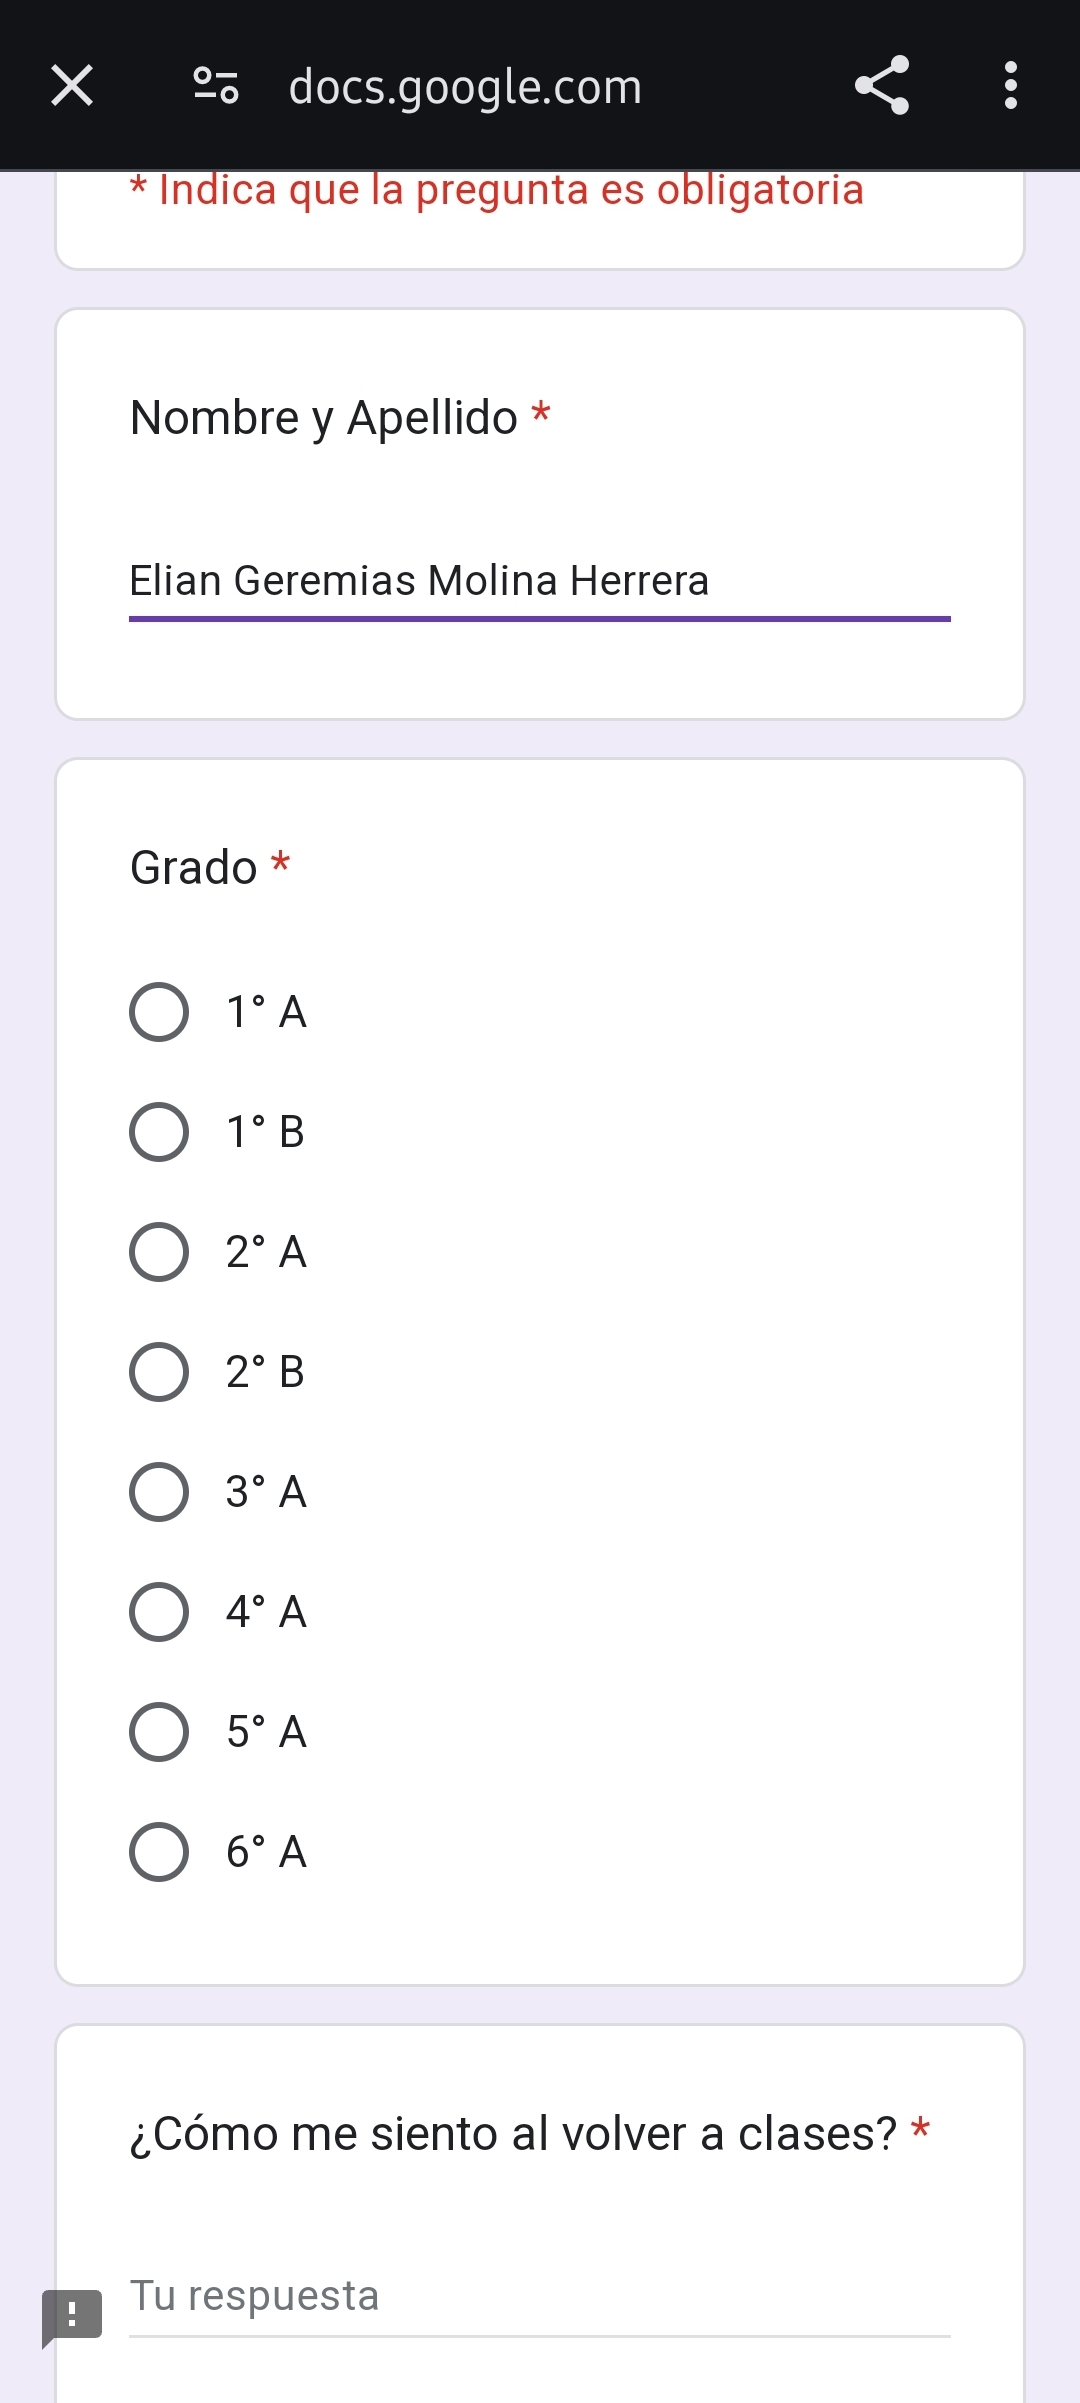Screen dimensions: 1080x2403
Task: Mark 6° A as the grade
Action: [159, 1852]
